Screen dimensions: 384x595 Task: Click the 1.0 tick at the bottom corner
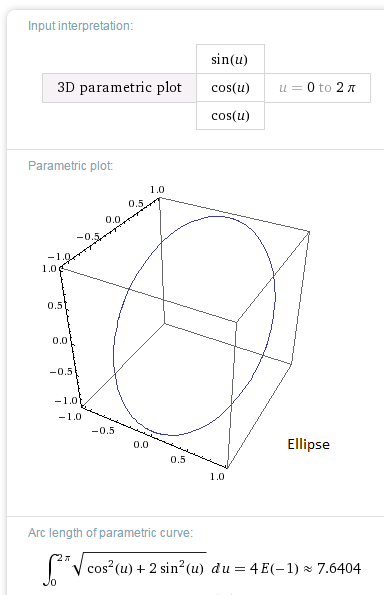click(217, 477)
